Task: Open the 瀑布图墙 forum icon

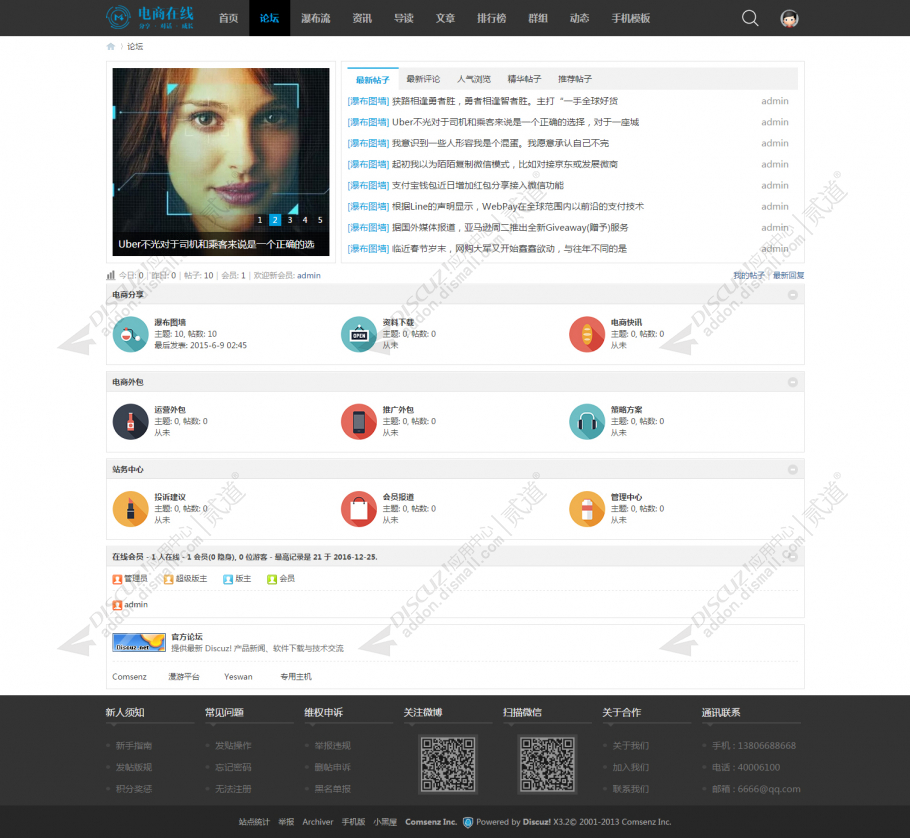Action: tap(130, 334)
